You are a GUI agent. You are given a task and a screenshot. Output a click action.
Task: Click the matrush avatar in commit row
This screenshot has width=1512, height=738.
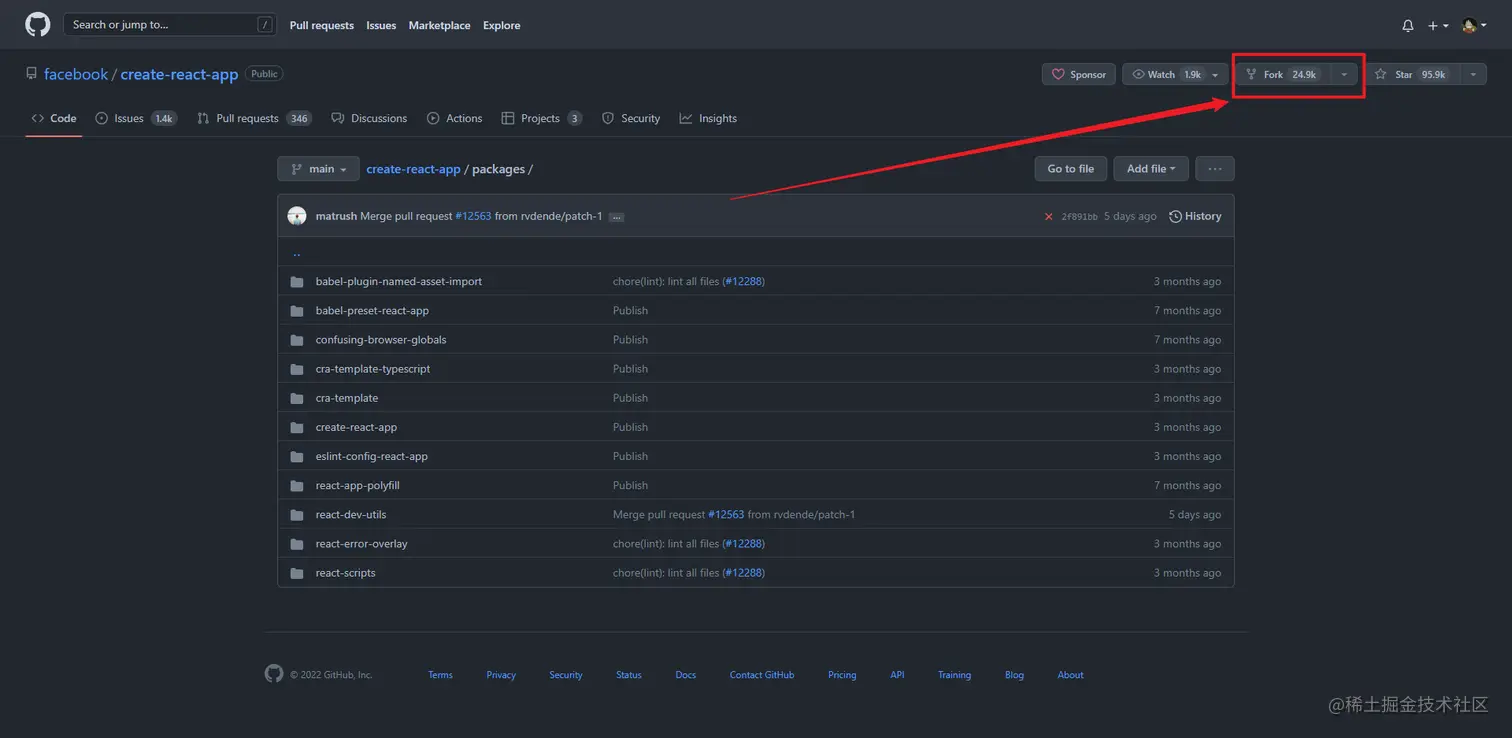pos(297,216)
